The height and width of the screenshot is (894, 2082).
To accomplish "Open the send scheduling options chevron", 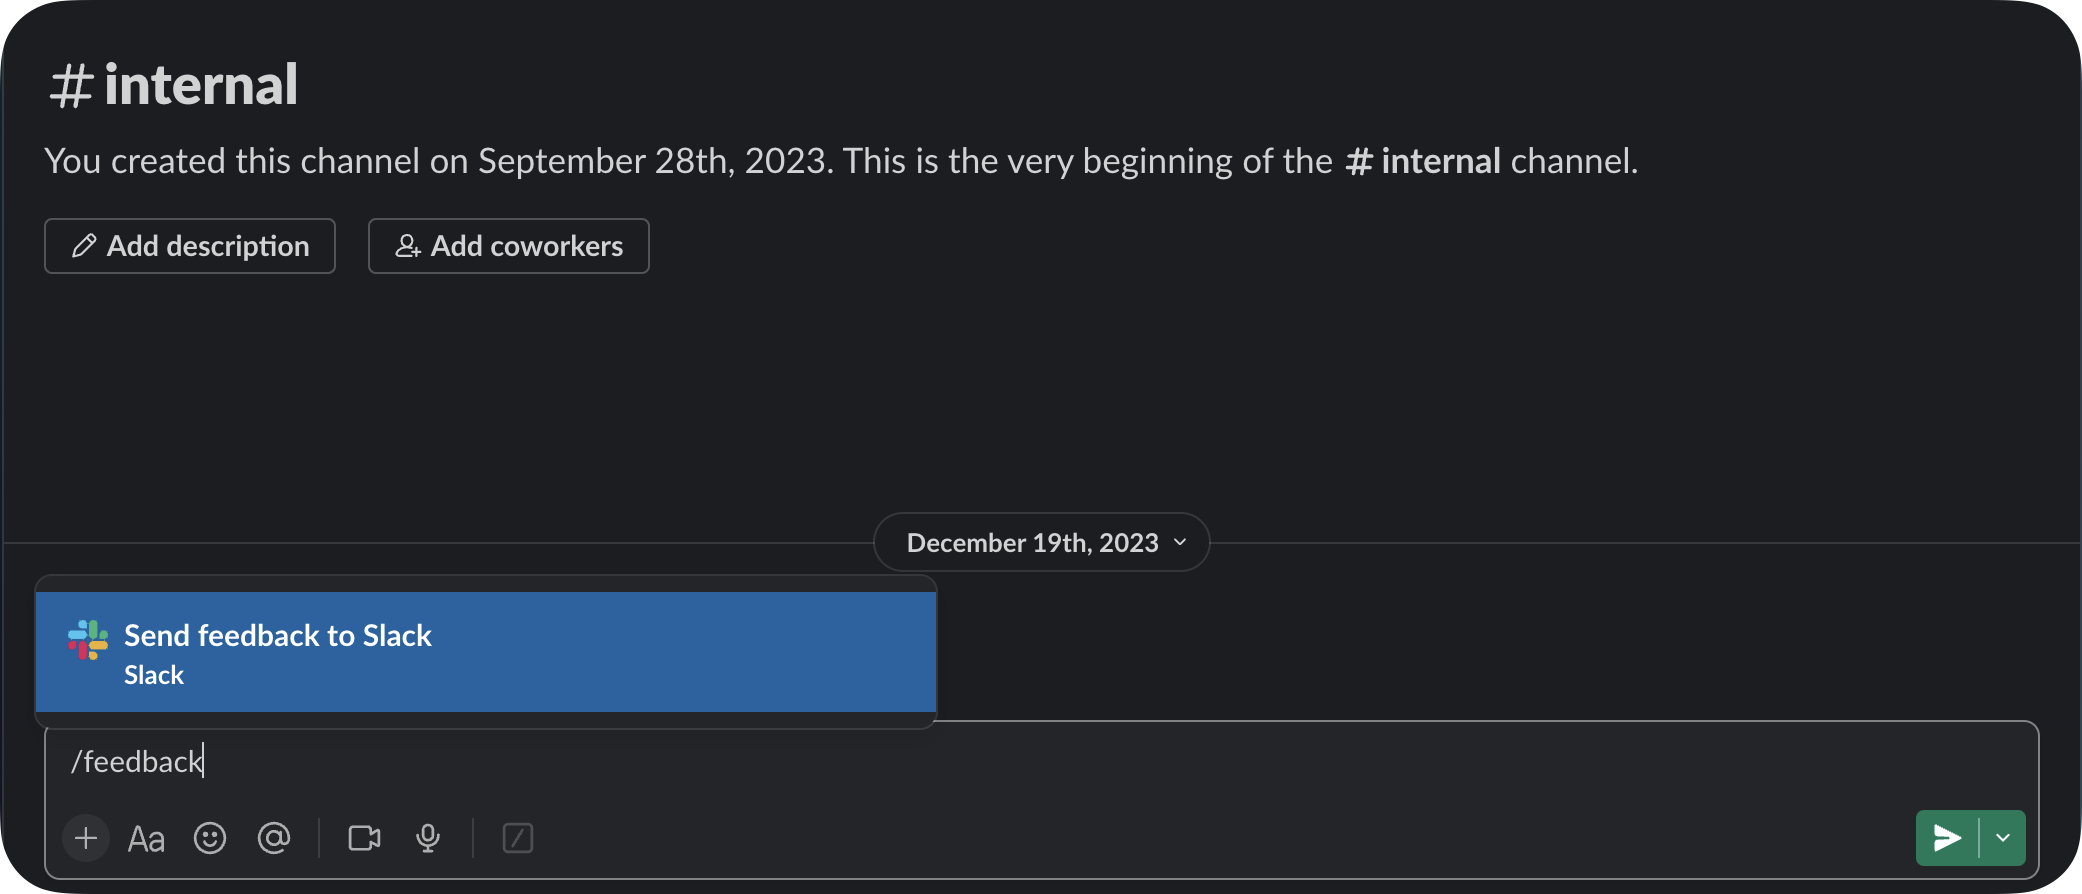I will (2004, 838).
